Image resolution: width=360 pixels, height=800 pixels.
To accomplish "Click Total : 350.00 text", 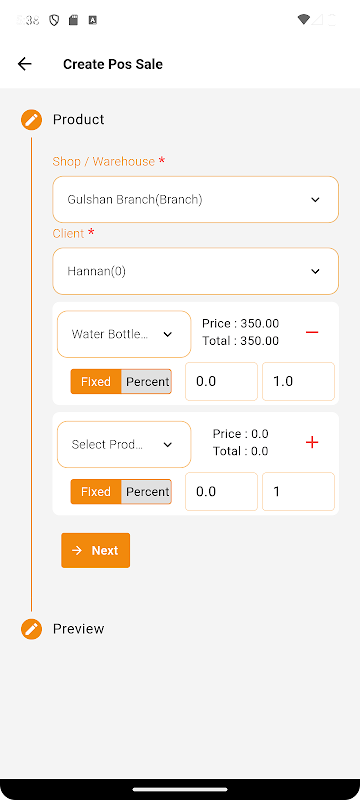I will point(241,341).
